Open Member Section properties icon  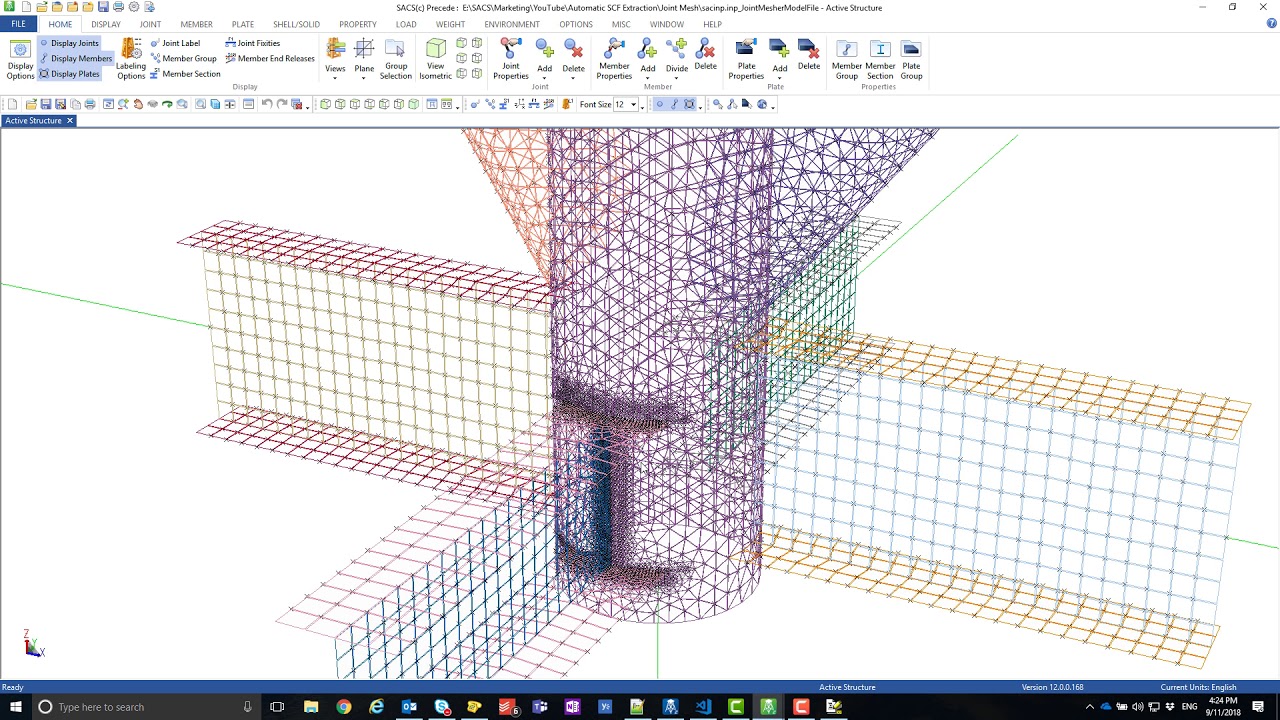[880, 60]
